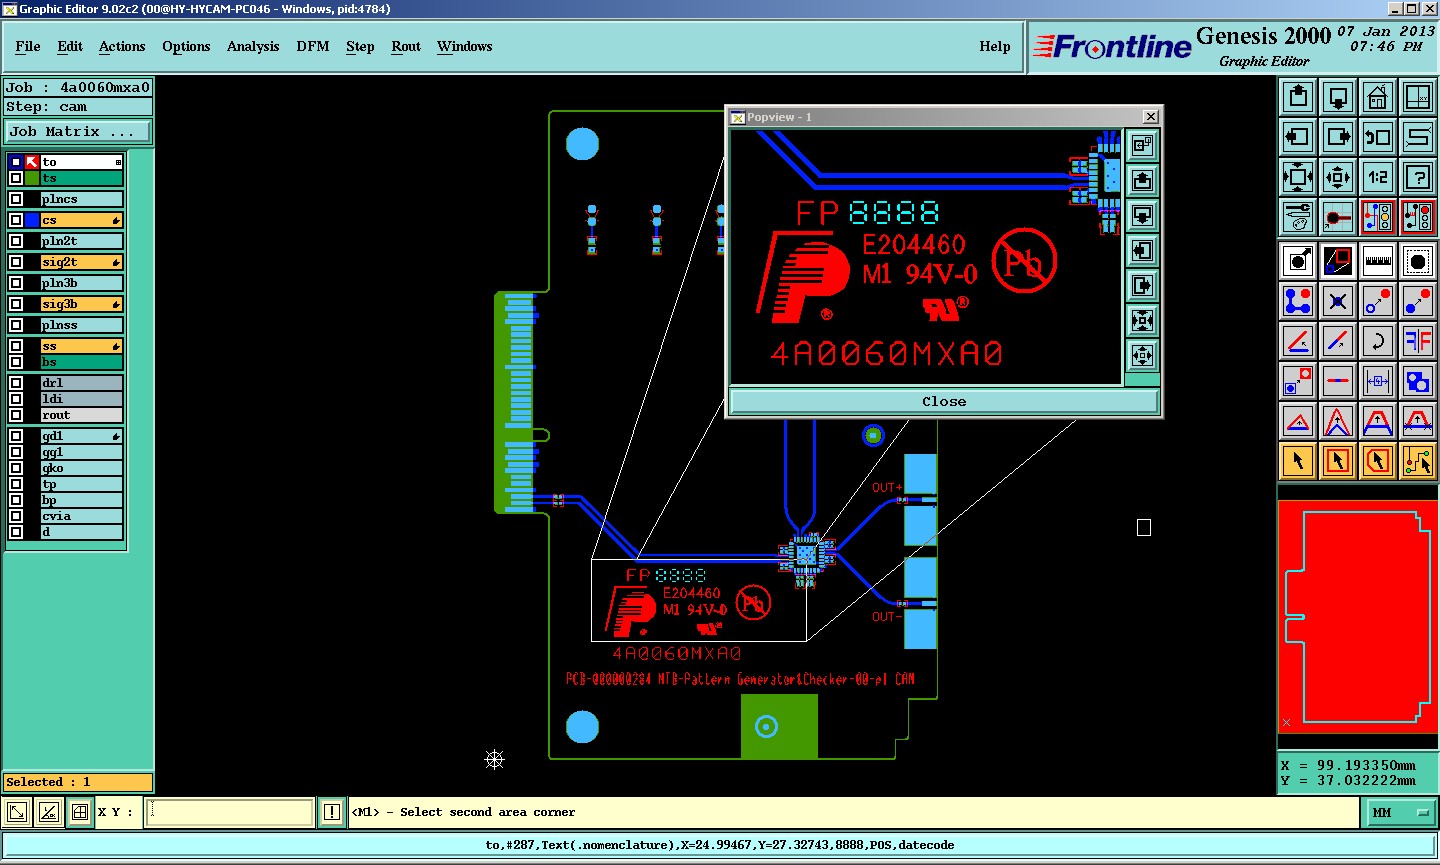This screenshot has height=865, width=1440.
Task: Open the wrench and palette settings icon
Action: click(1298, 217)
